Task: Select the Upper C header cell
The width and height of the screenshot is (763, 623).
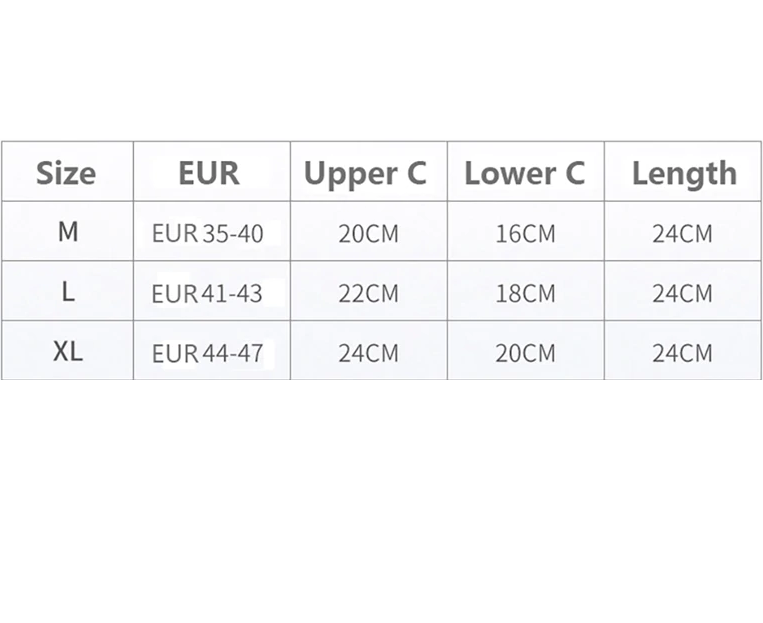Action: 365,173
